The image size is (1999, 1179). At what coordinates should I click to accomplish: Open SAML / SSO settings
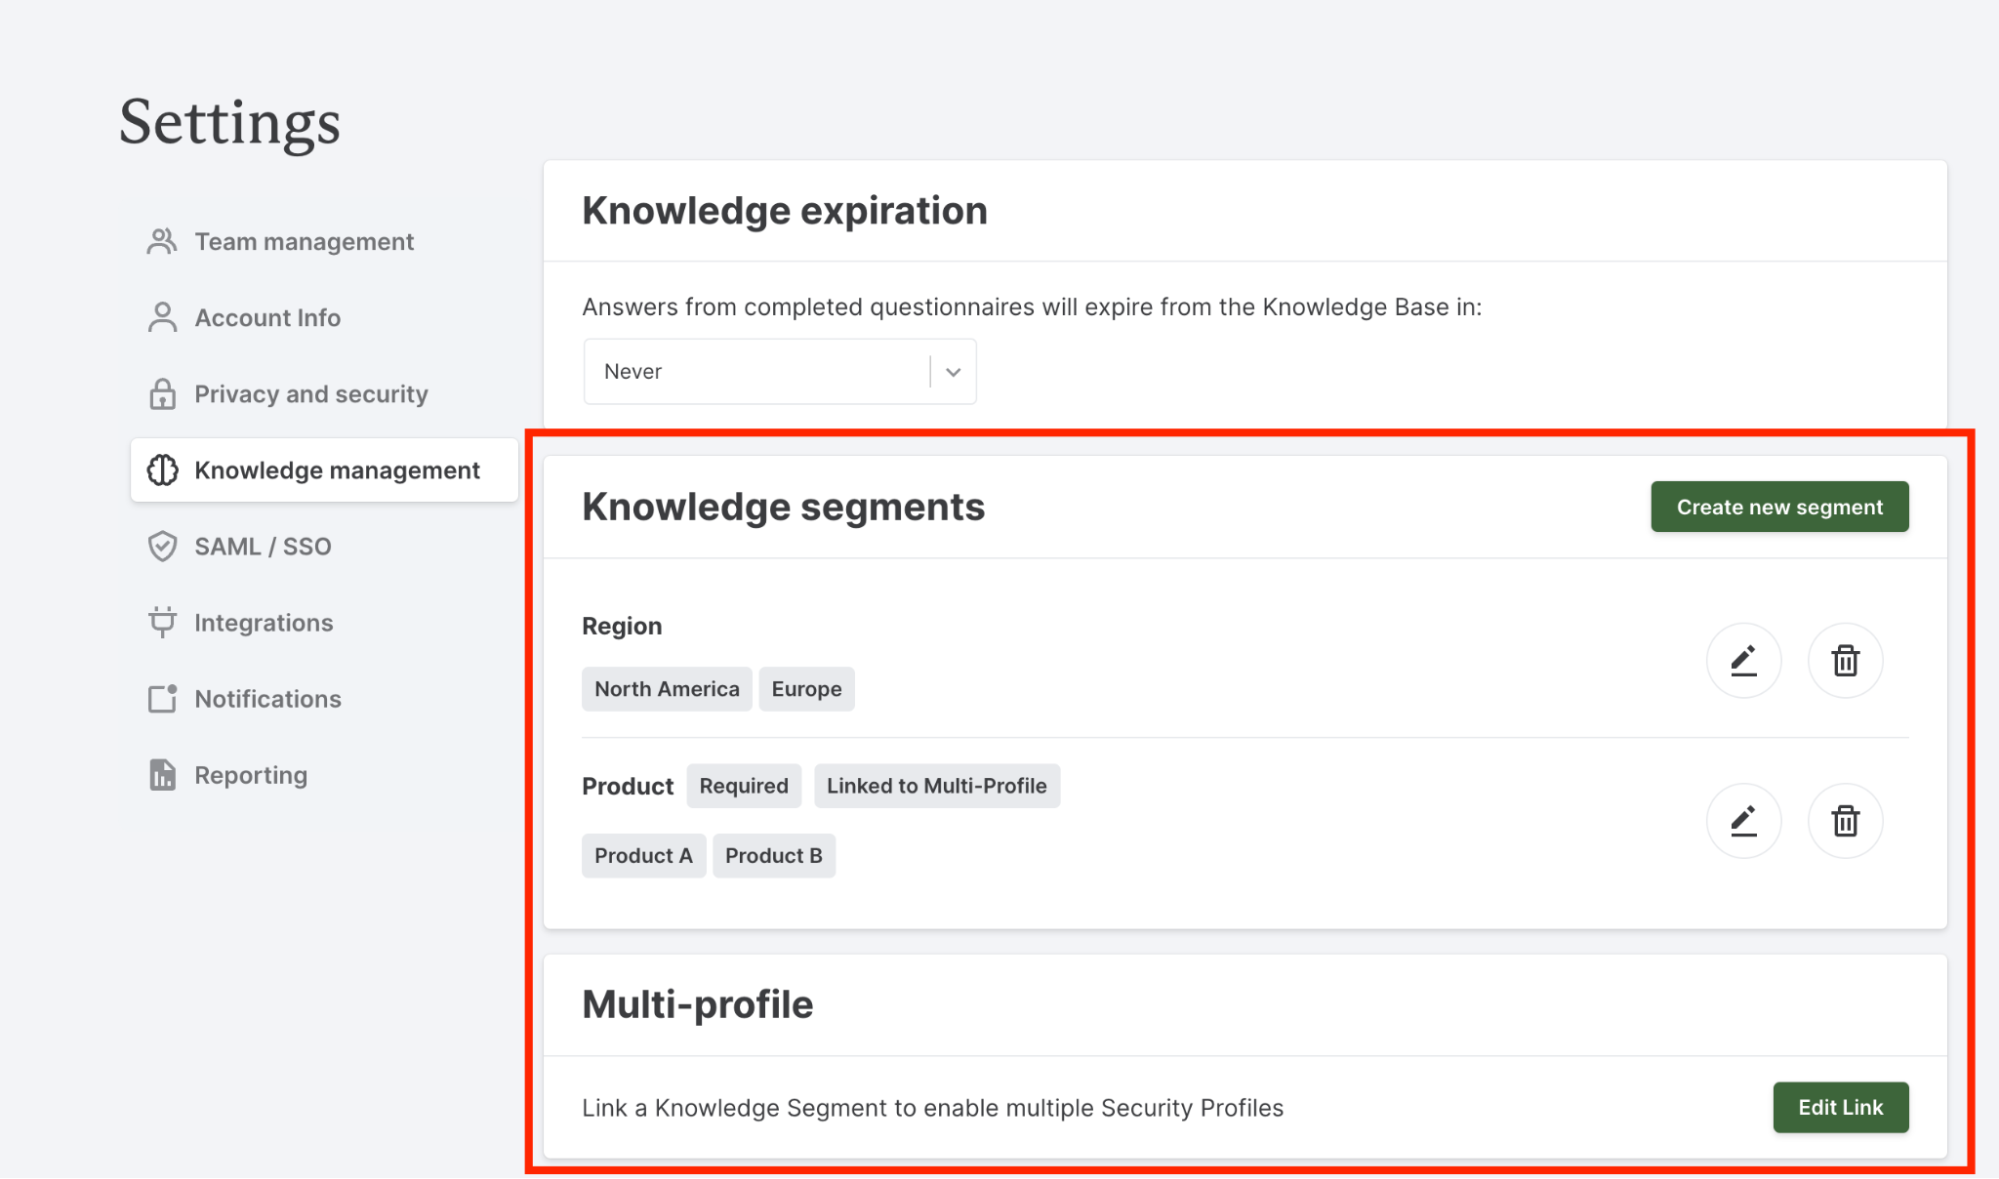pos(262,546)
